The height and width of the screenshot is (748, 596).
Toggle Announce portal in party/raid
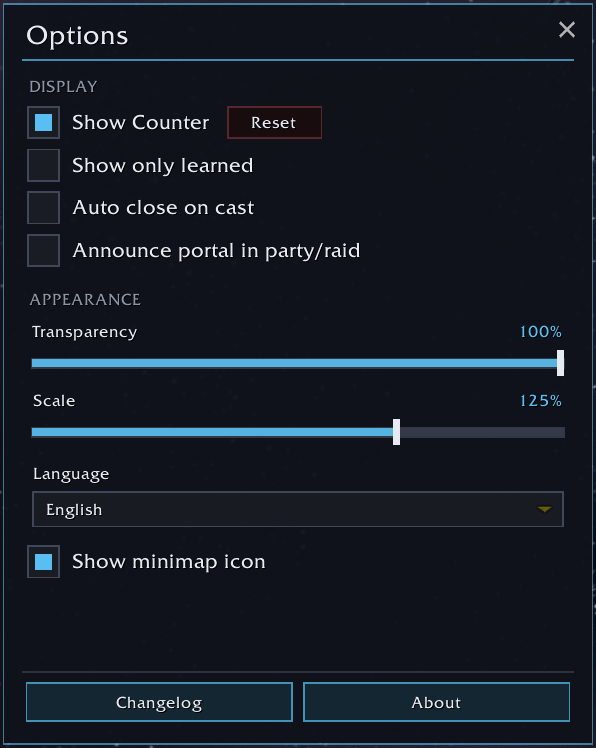coord(43,250)
